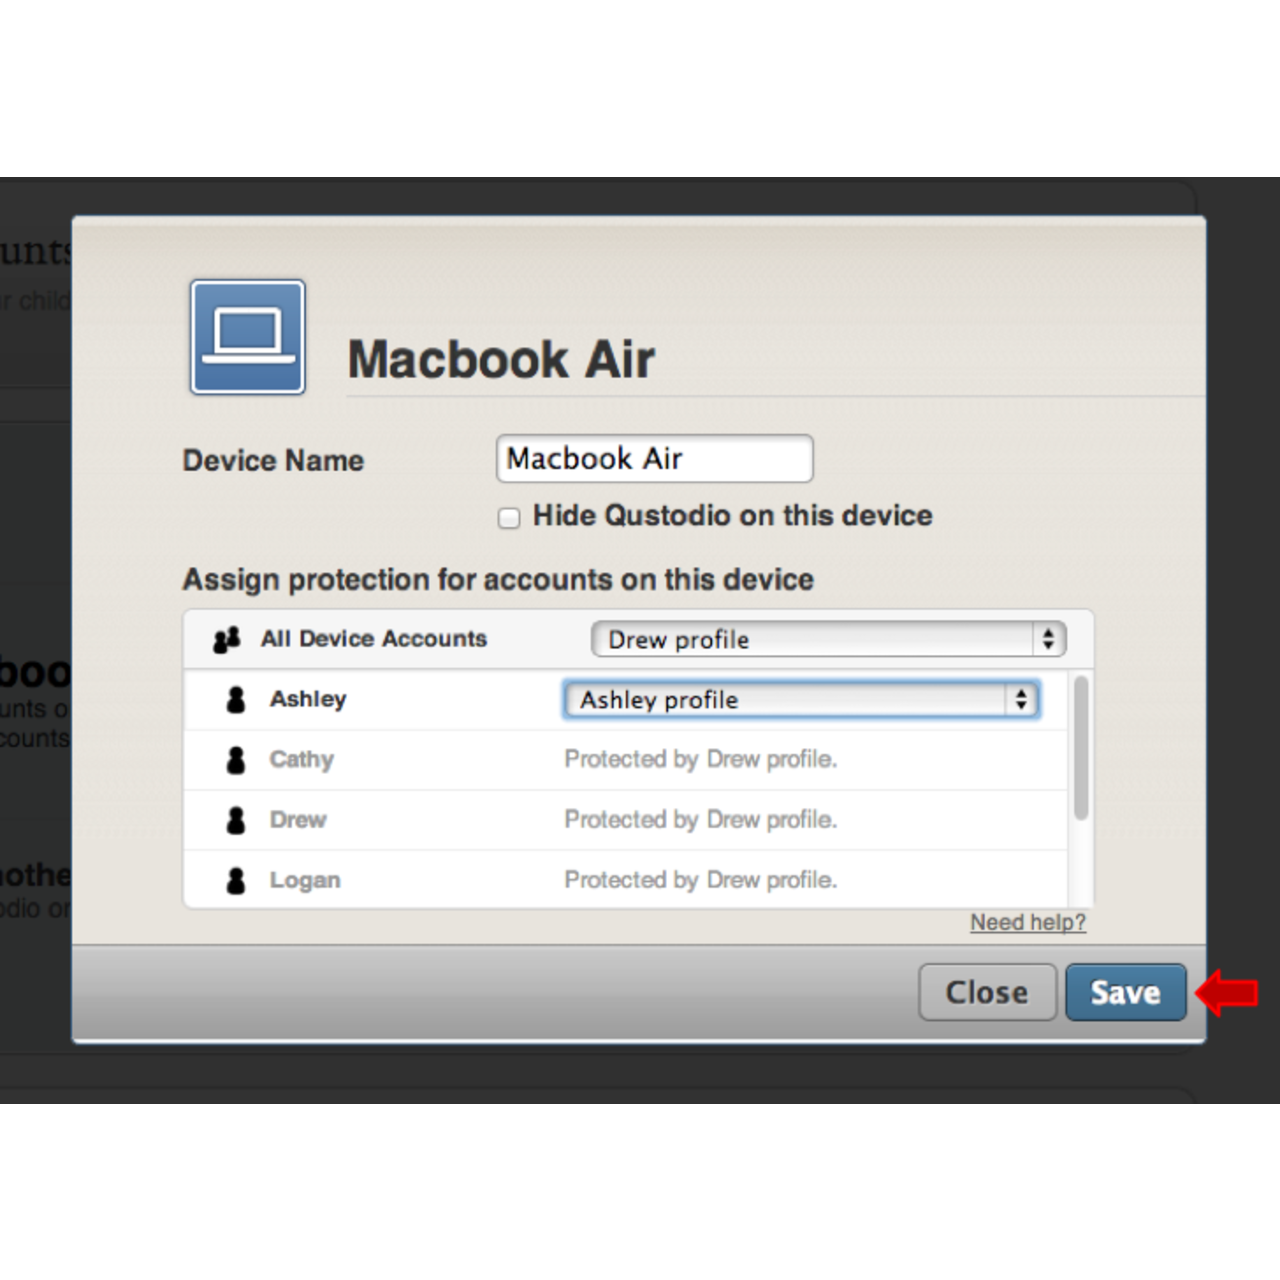
Task: Click Cathy's user account icon
Action: [x=236, y=760]
